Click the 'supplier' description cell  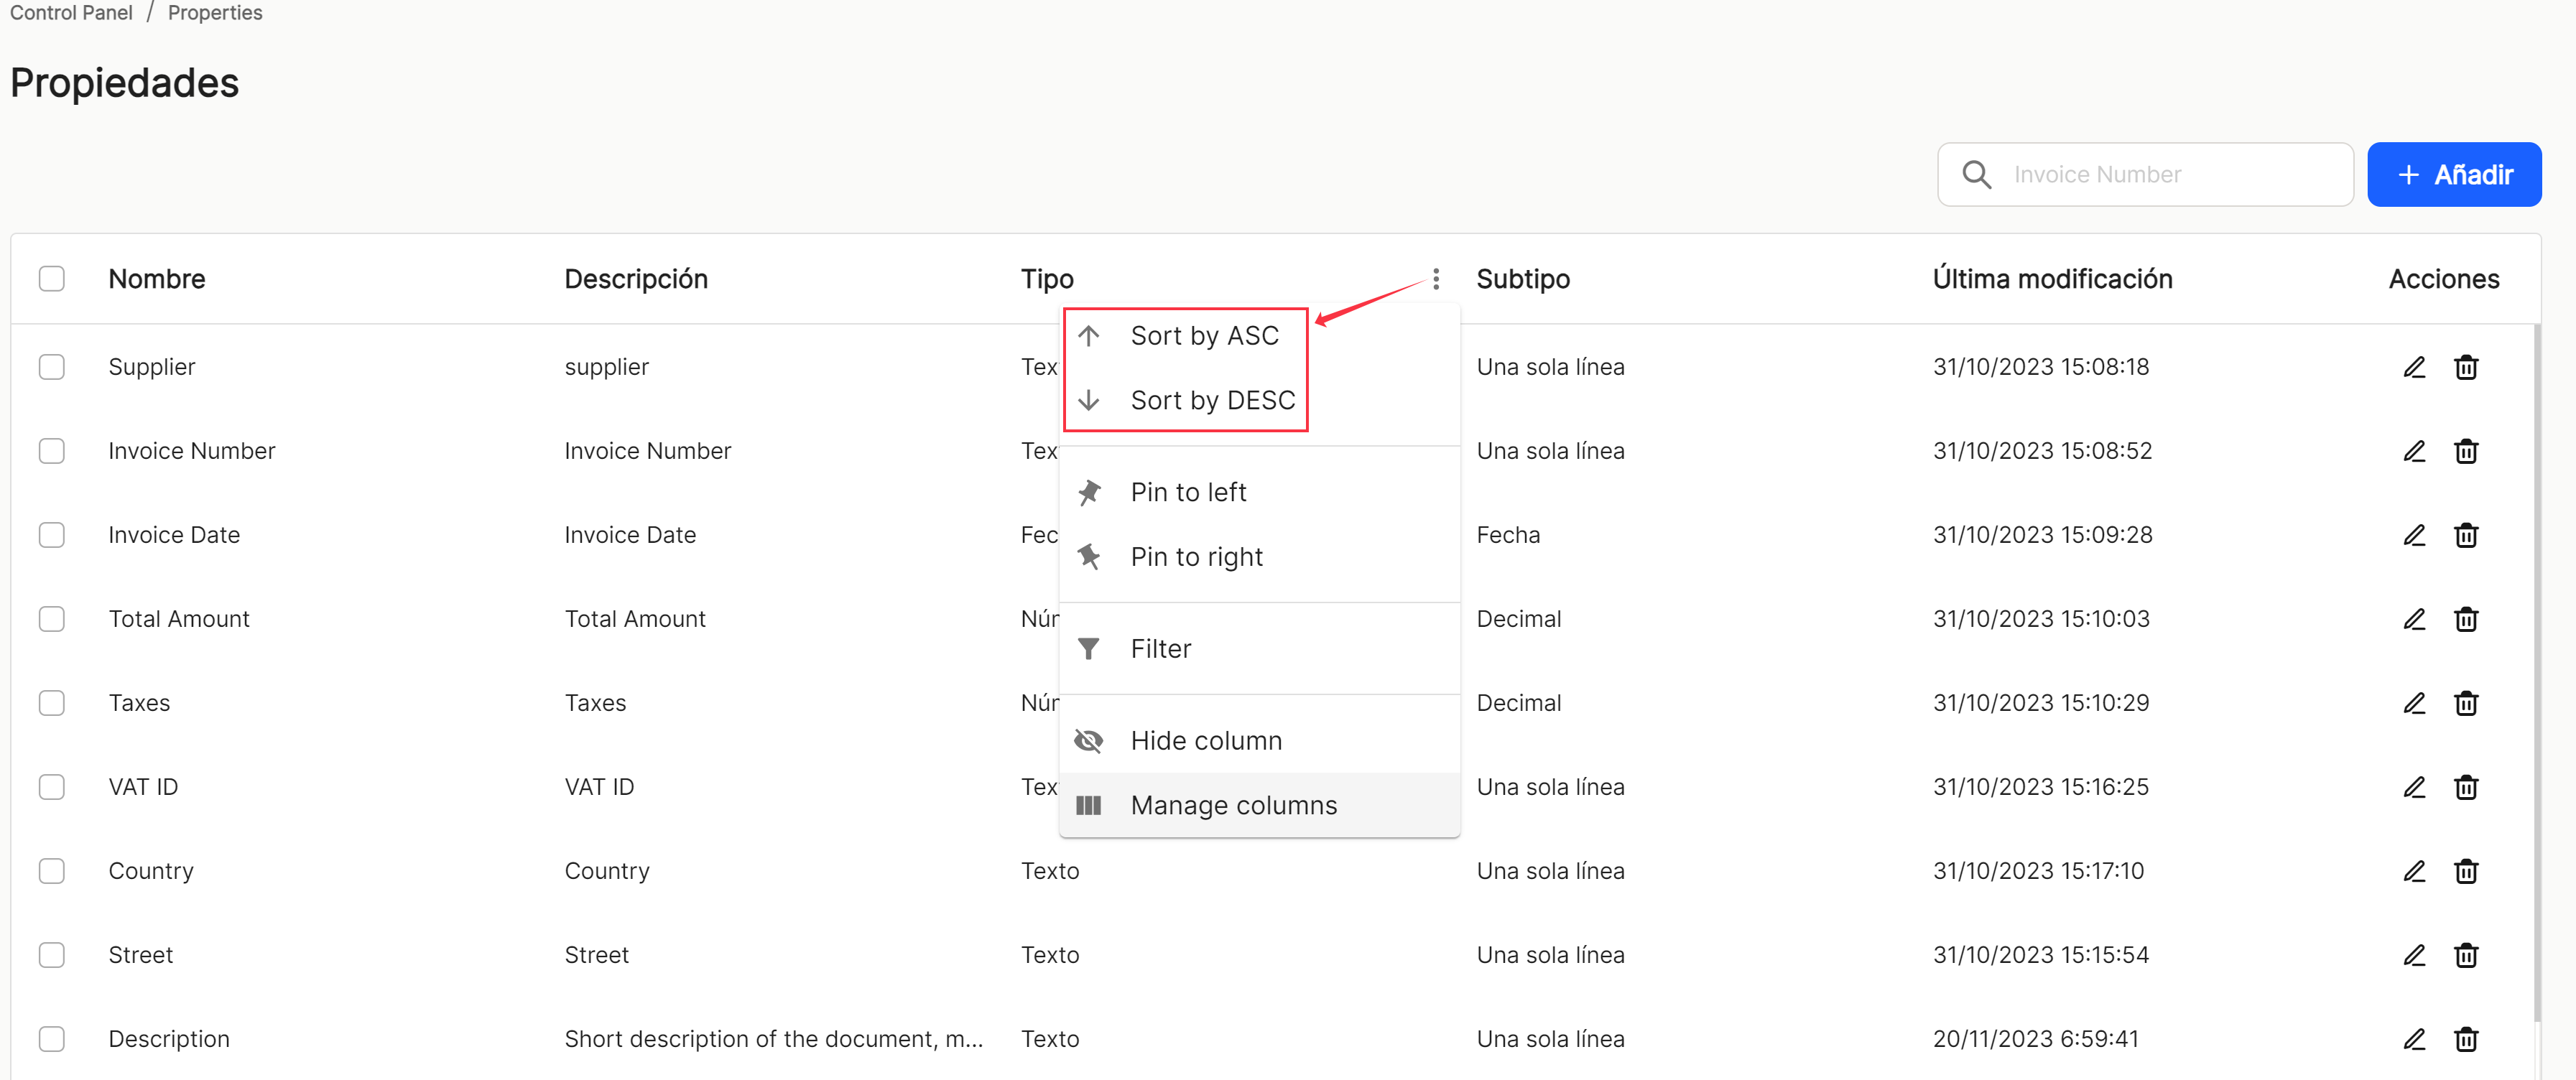point(606,367)
